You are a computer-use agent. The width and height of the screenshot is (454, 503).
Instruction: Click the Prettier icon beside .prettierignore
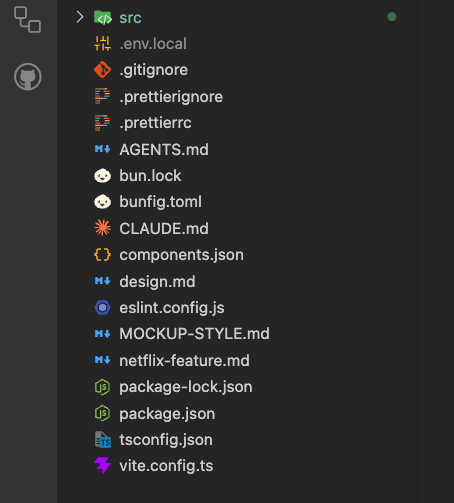102,96
